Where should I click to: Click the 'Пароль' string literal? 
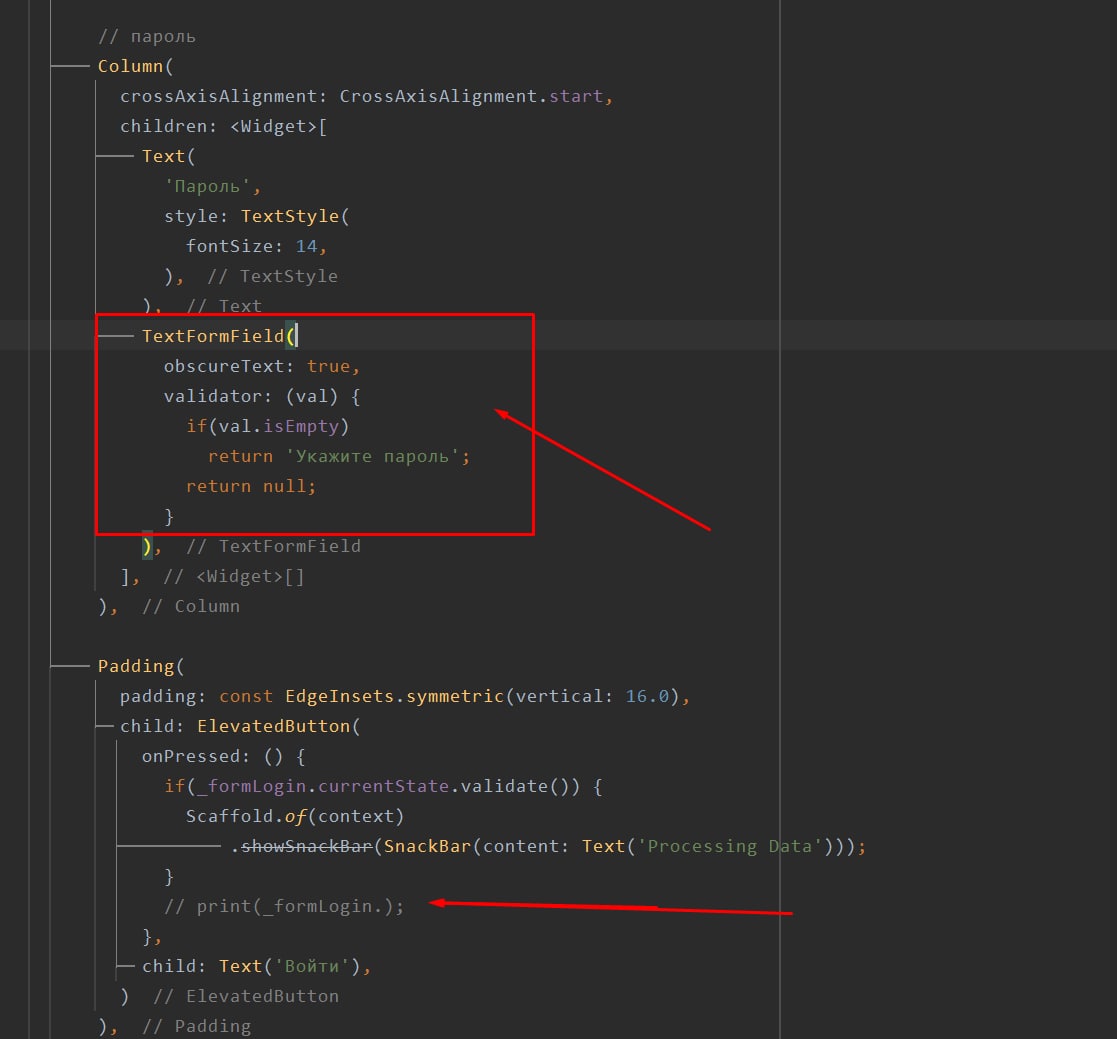click(x=207, y=187)
